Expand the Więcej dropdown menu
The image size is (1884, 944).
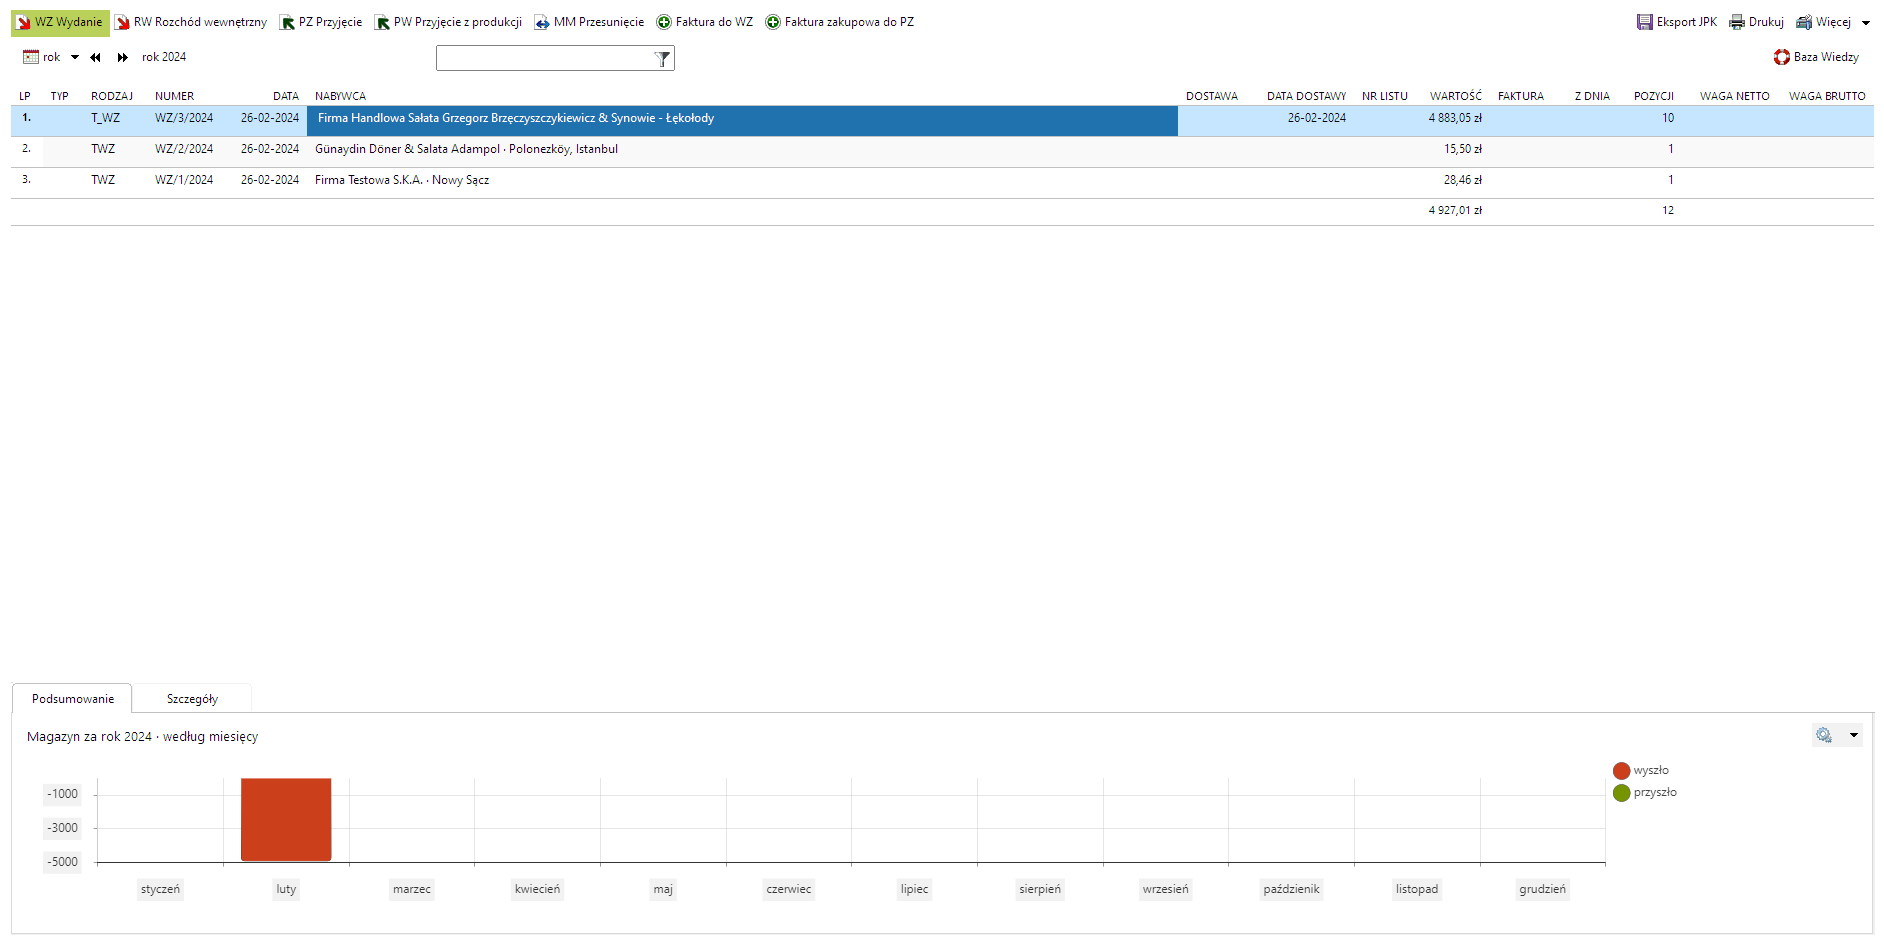[1866, 22]
